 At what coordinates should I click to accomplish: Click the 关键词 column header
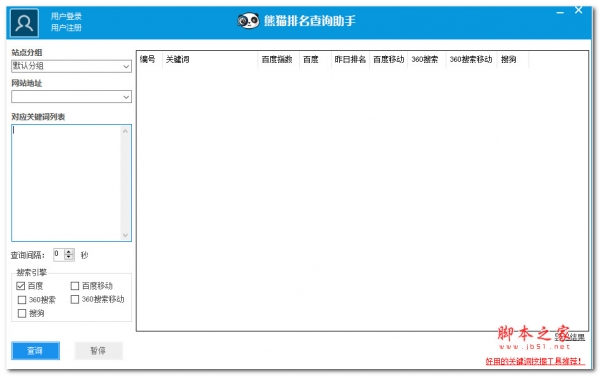coord(210,59)
